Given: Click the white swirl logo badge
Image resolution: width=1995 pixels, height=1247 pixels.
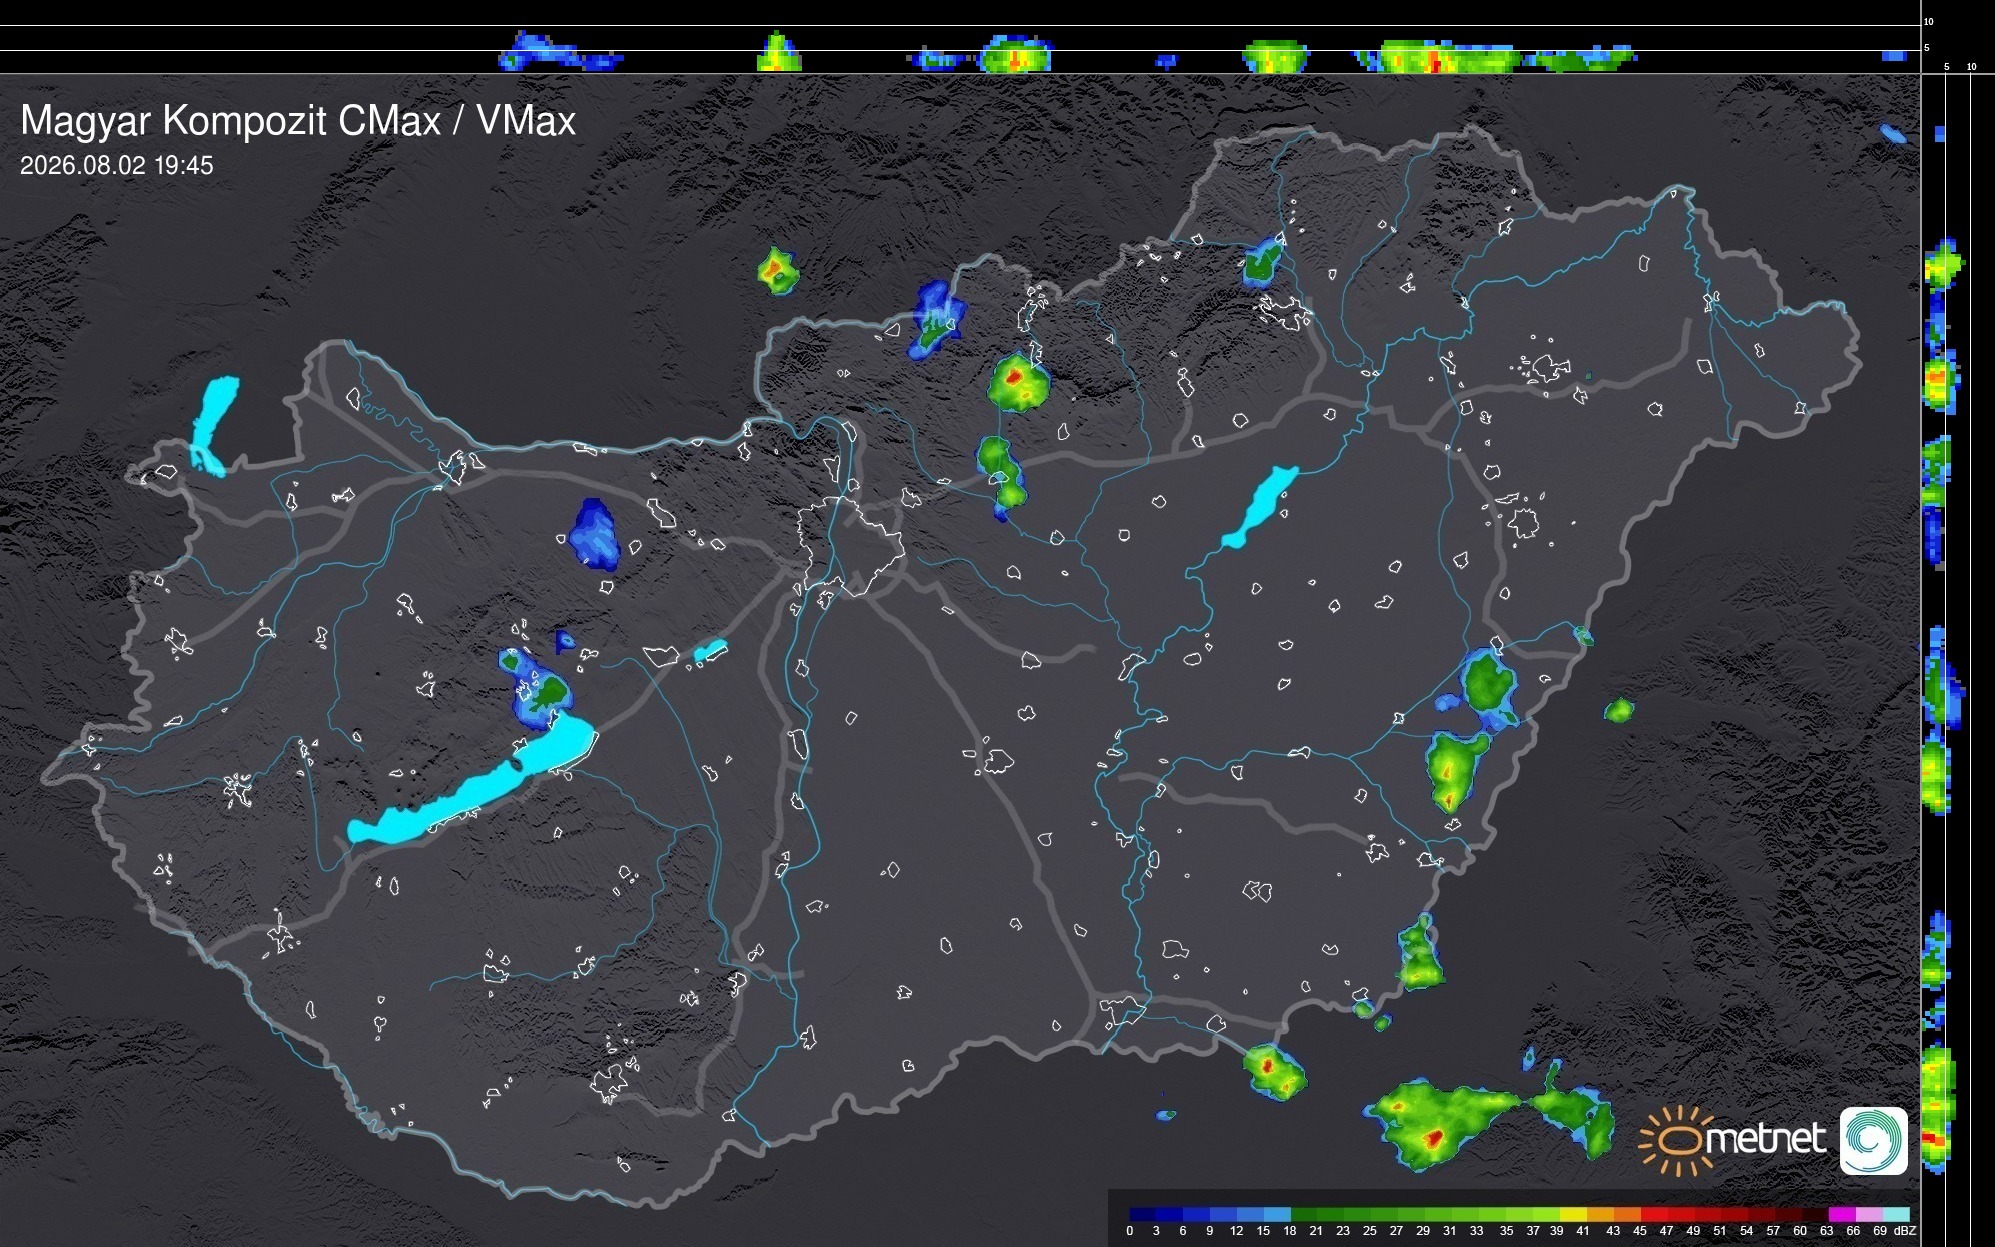Looking at the screenshot, I should [1874, 1140].
